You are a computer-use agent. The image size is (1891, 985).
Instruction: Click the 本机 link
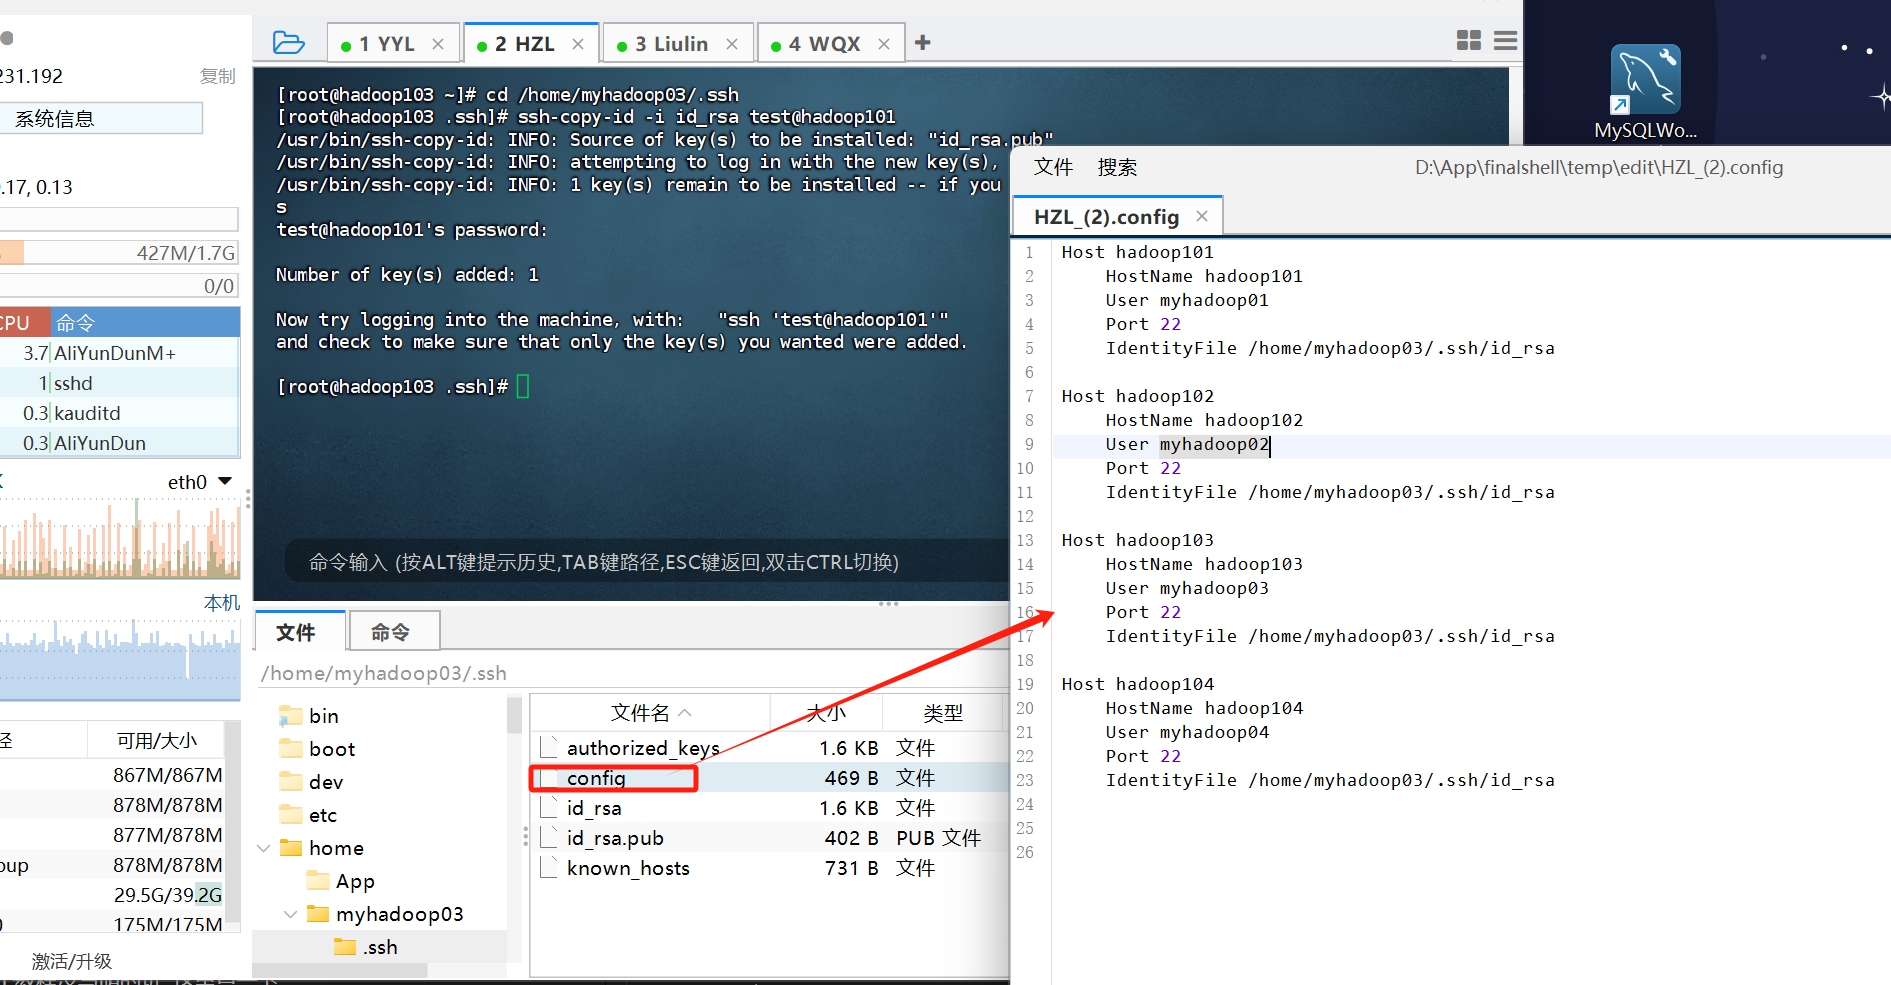[222, 603]
